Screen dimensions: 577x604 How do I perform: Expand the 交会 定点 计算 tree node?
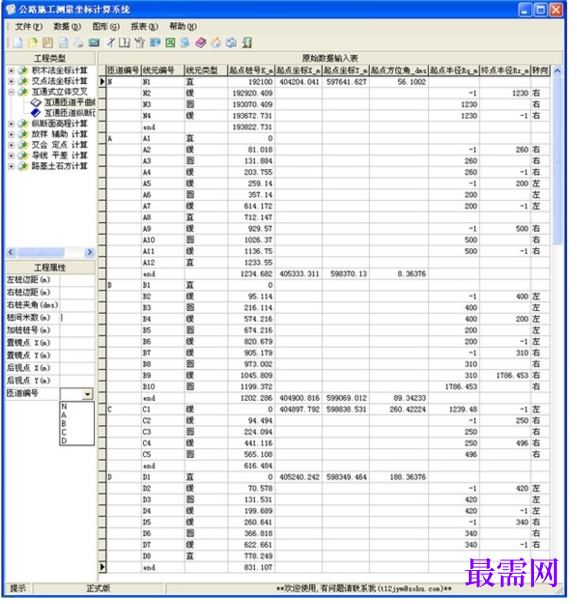tap(11, 145)
